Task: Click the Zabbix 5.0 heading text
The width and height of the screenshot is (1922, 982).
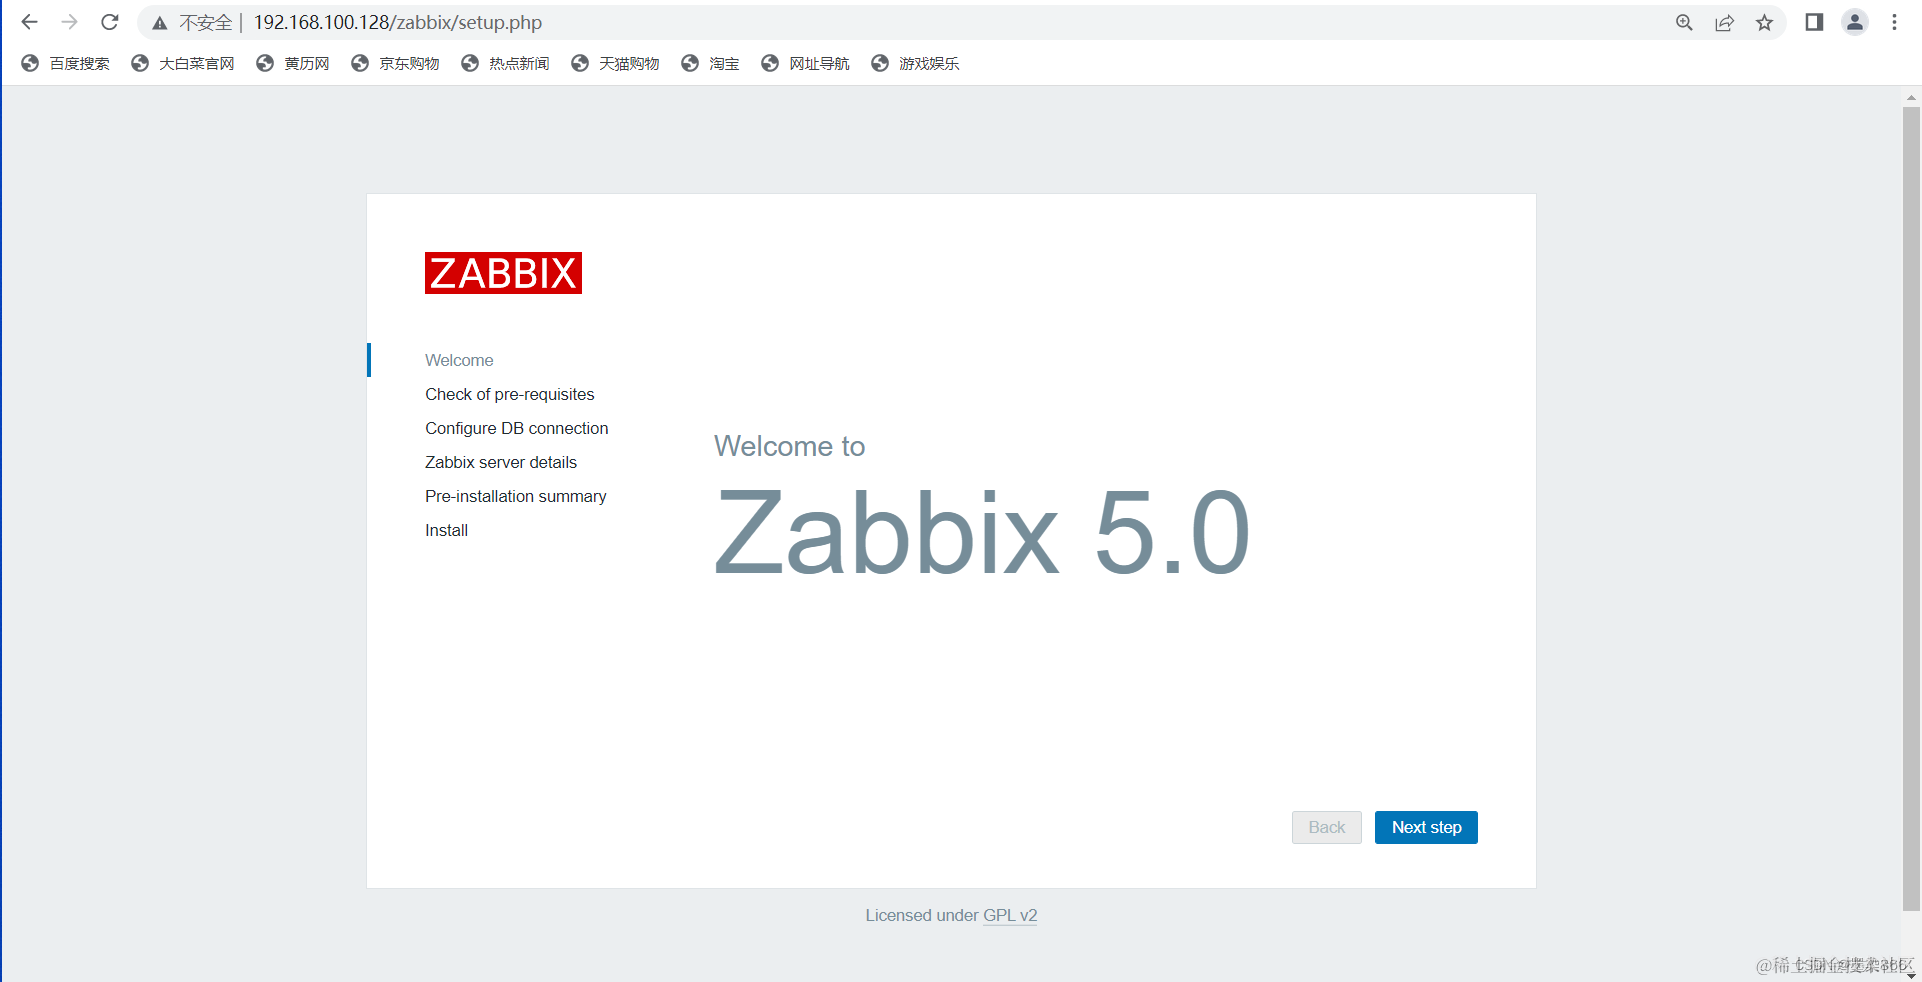Action: [982, 533]
